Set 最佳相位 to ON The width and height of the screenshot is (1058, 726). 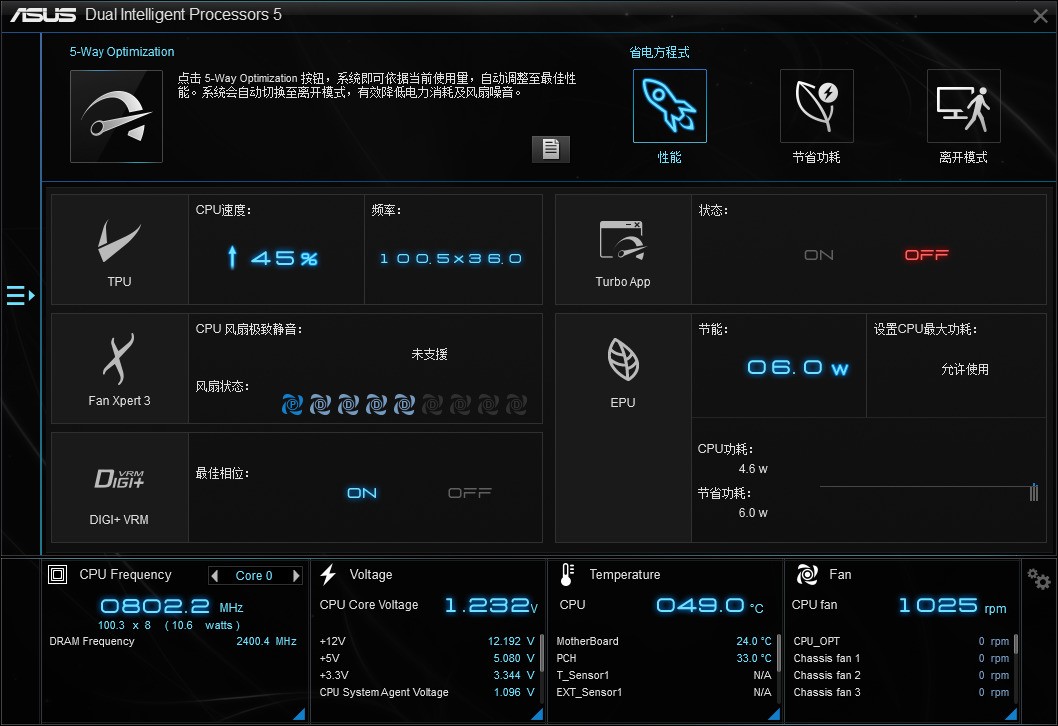pyautogui.click(x=362, y=493)
